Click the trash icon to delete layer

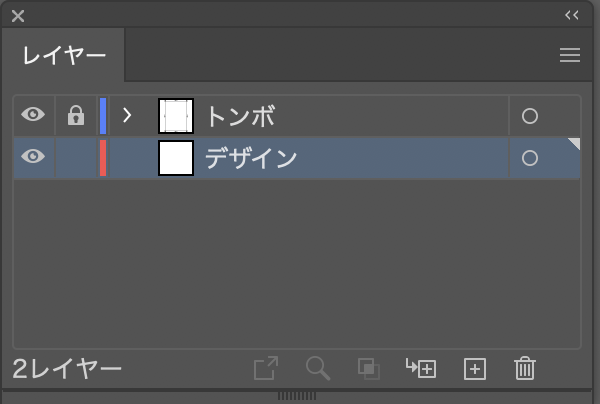[525, 368]
